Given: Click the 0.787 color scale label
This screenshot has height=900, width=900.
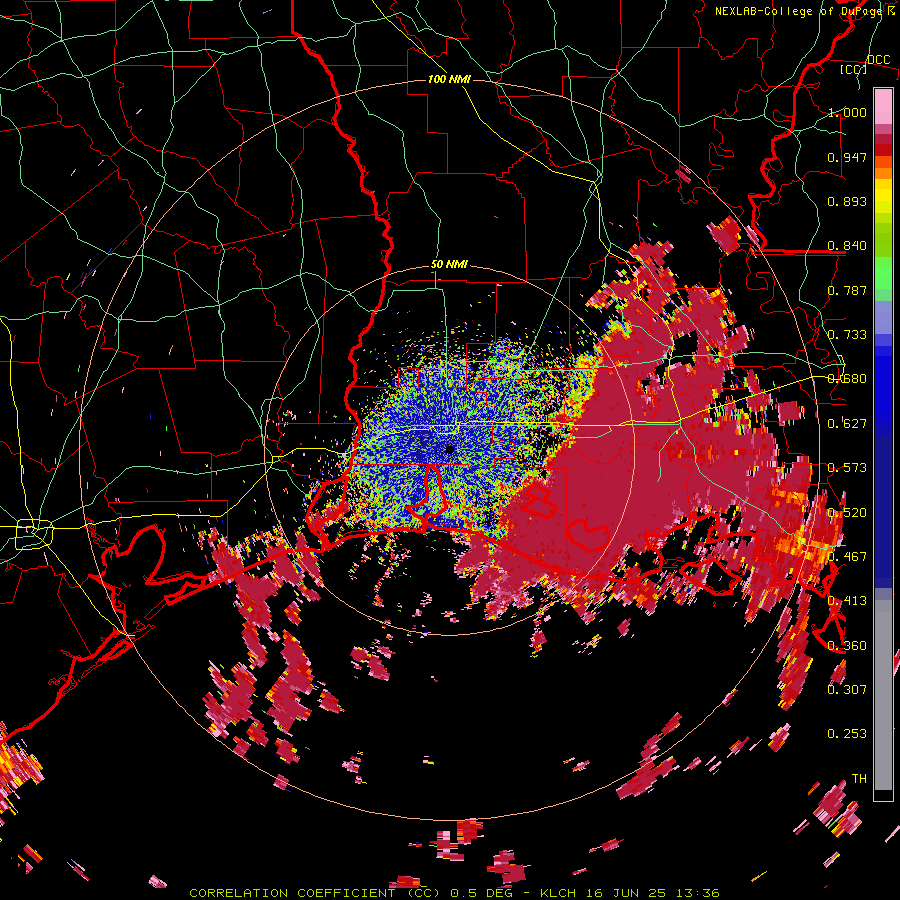Looking at the screenshot, I should pyautogui.click(x=847, y=290).
